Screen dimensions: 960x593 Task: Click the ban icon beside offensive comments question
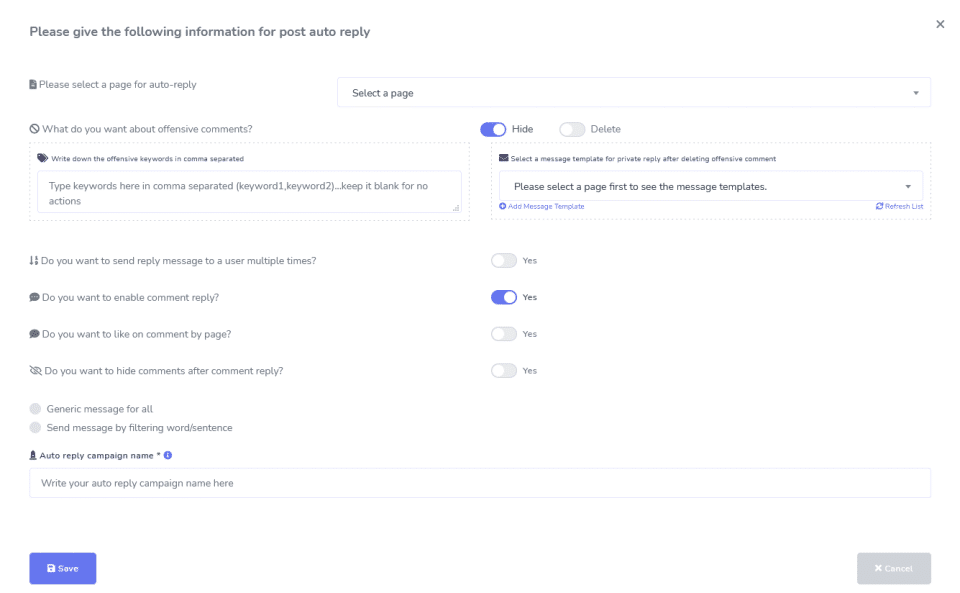(x=34, y=129)
